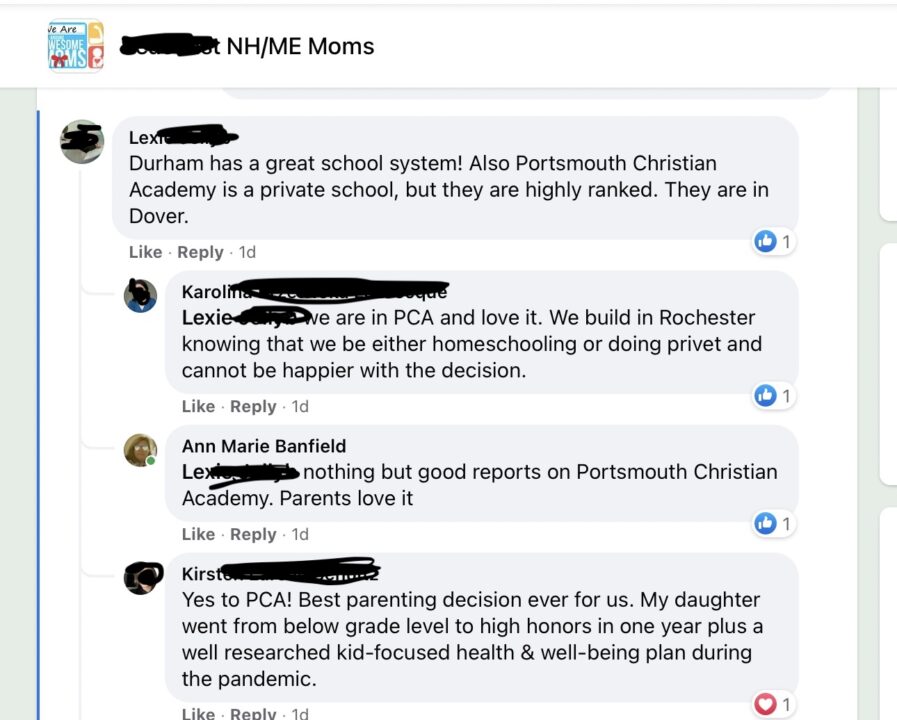
Task: Open Lexie's profile picture
Action: point(82,142)
